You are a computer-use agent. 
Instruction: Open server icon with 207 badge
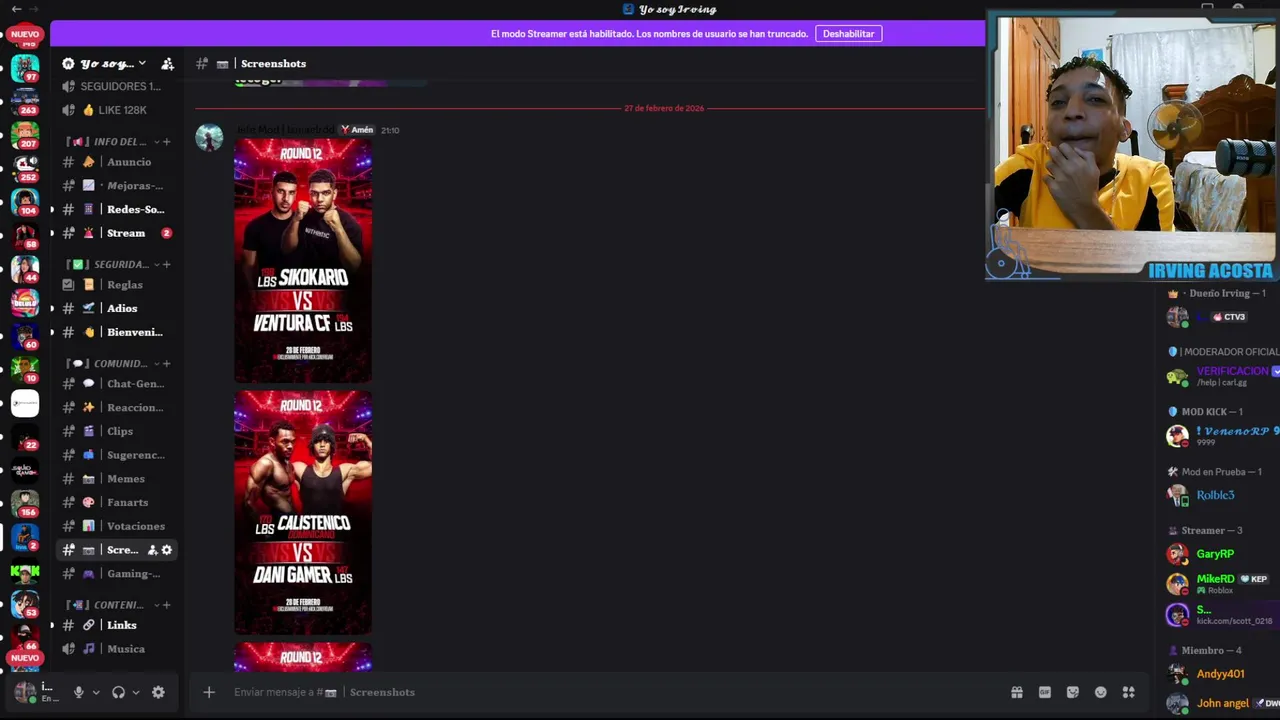(25, 135)
